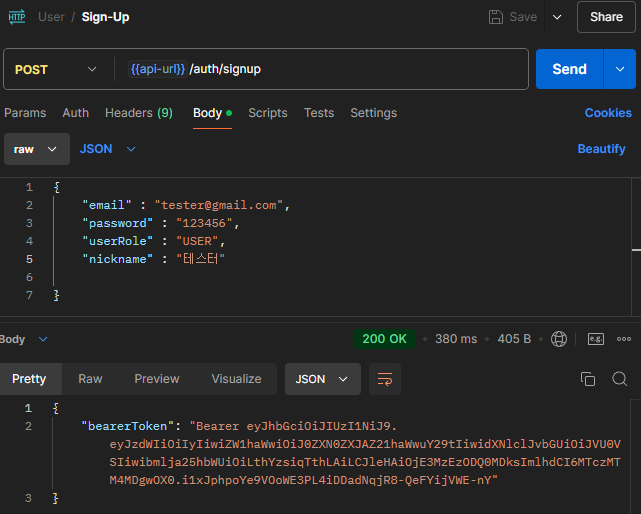This screenshot has height=514, width=641.
Task: Click the Save floppy disk icon
Action: pyautogui.click(x=495, y=17)
